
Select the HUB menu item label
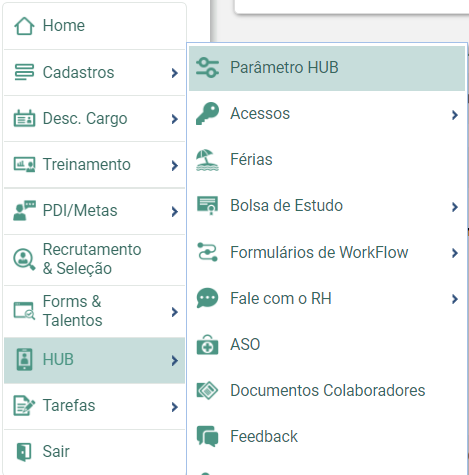(x=58, y=360)
